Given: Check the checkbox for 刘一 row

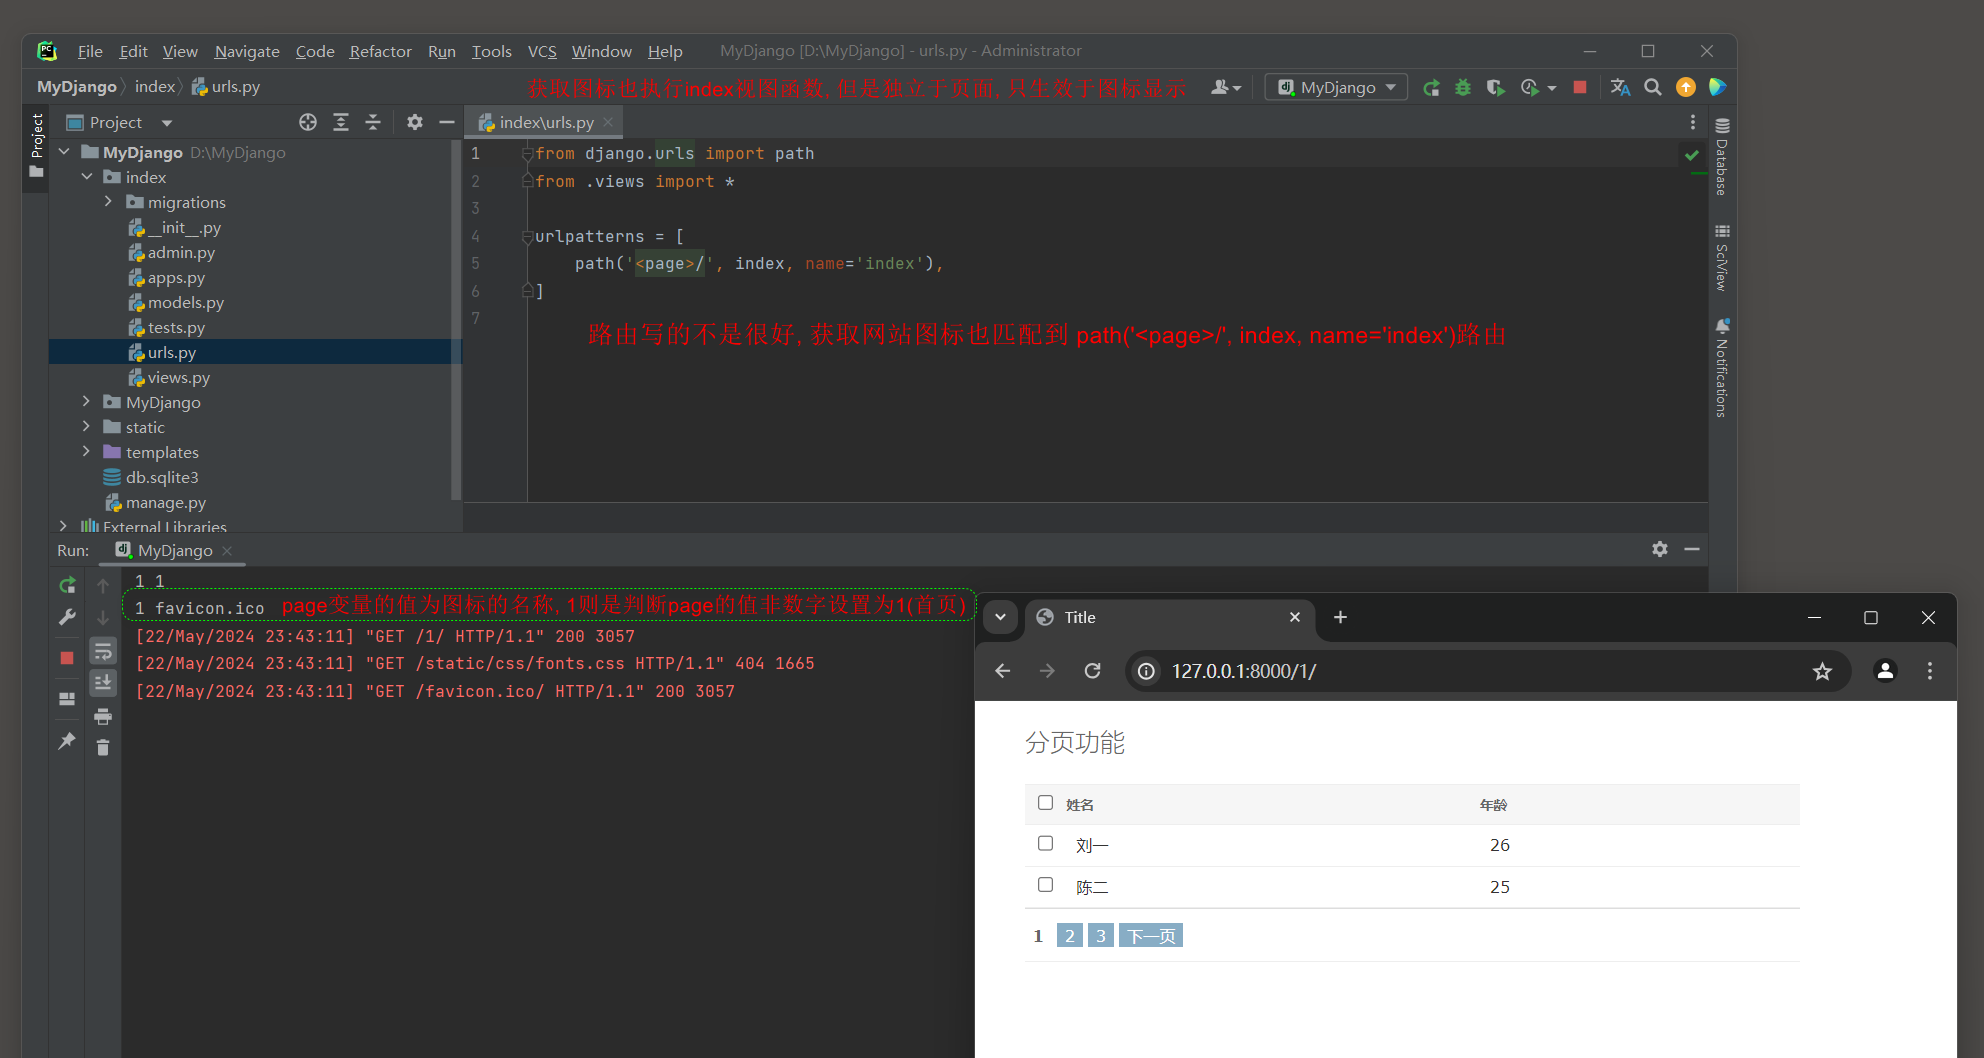Looking at the screenshot, I should click(1045, 843).
